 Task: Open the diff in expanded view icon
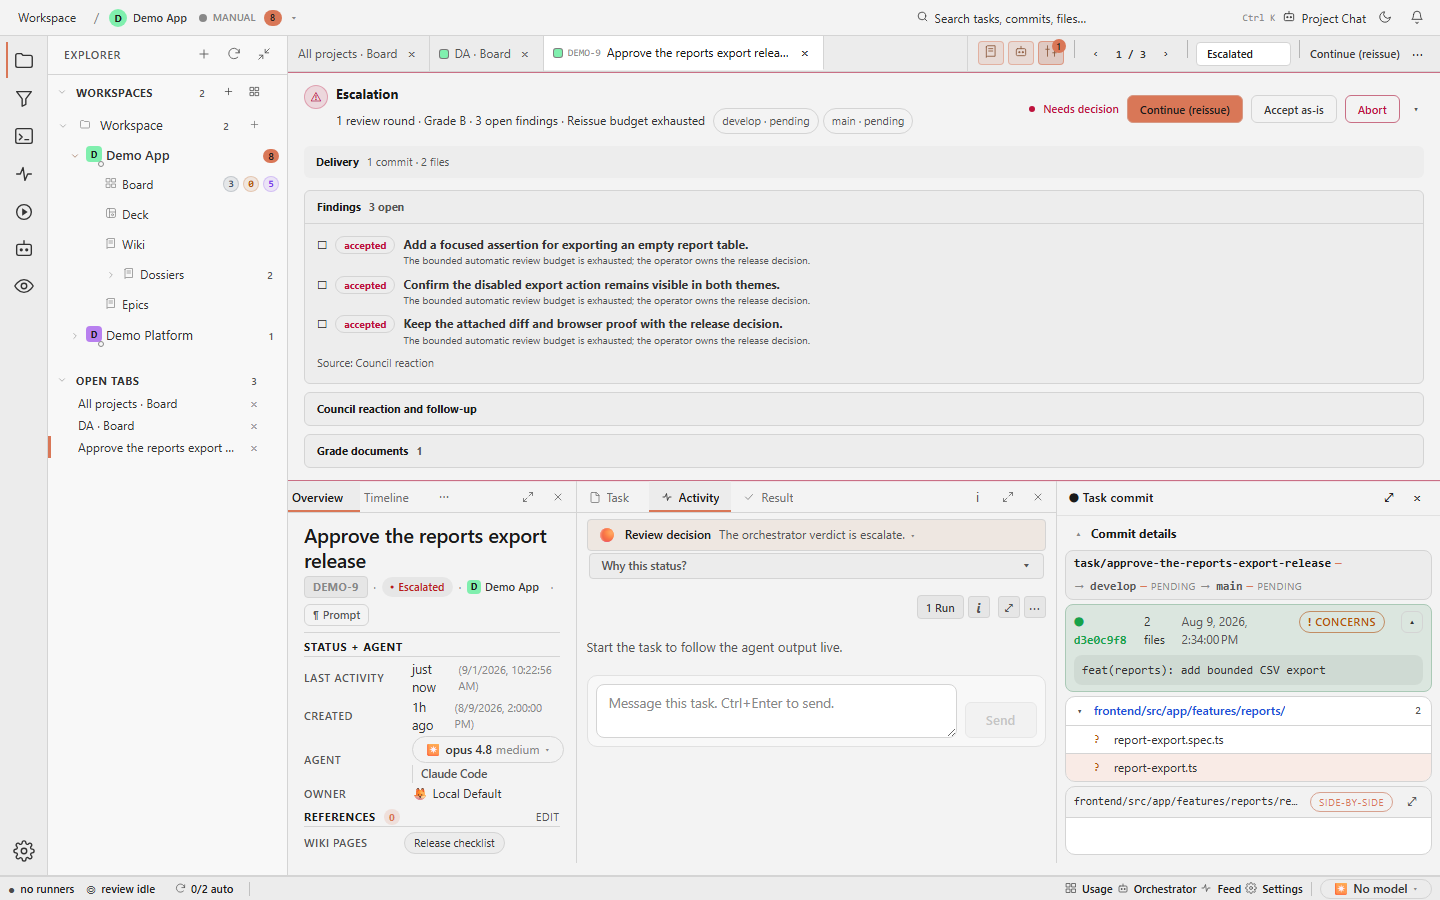pos(1412,801)
